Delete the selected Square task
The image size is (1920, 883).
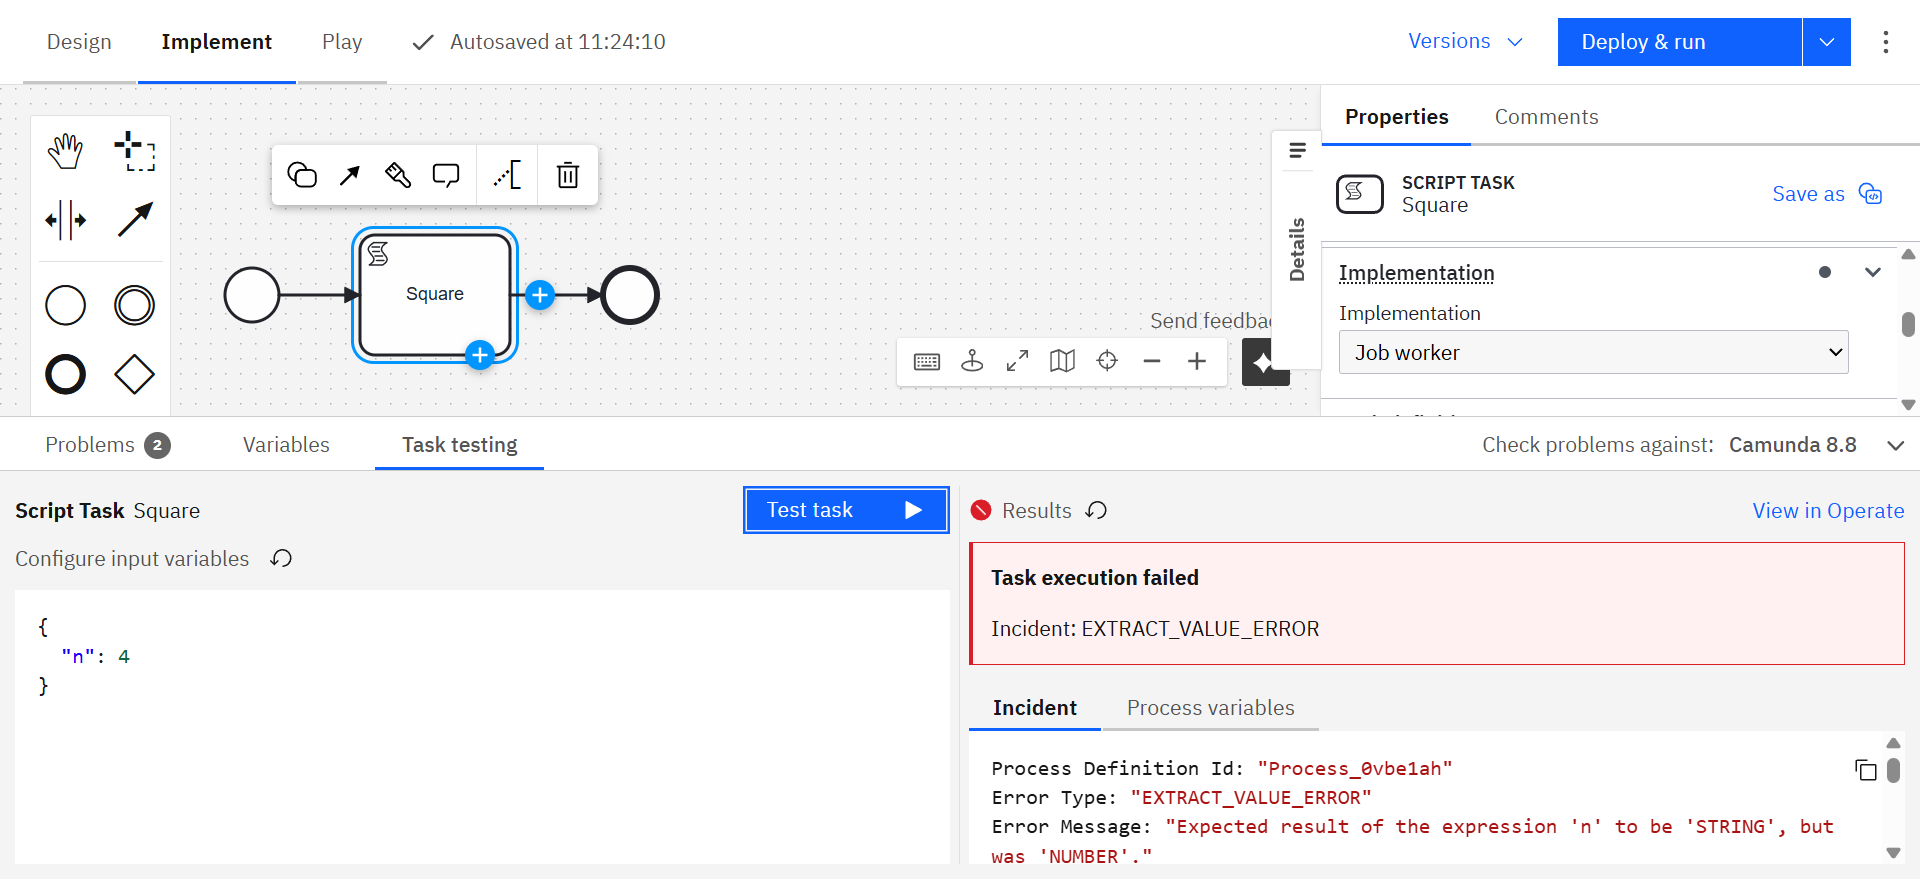pos(567,175)
